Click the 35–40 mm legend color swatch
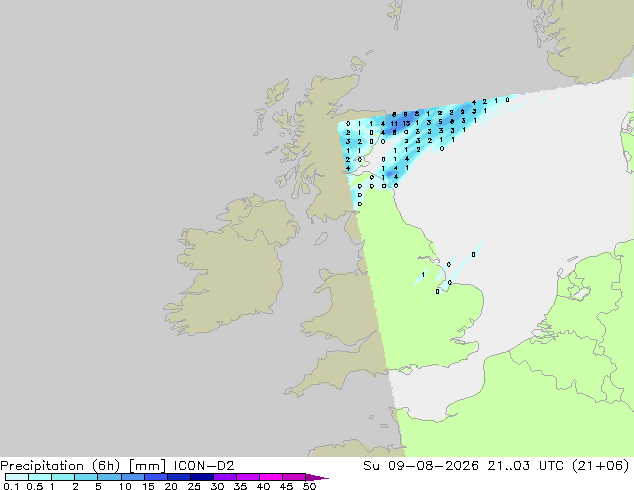The height and width of the screenshot is (490, 634). tap(247, 477)
